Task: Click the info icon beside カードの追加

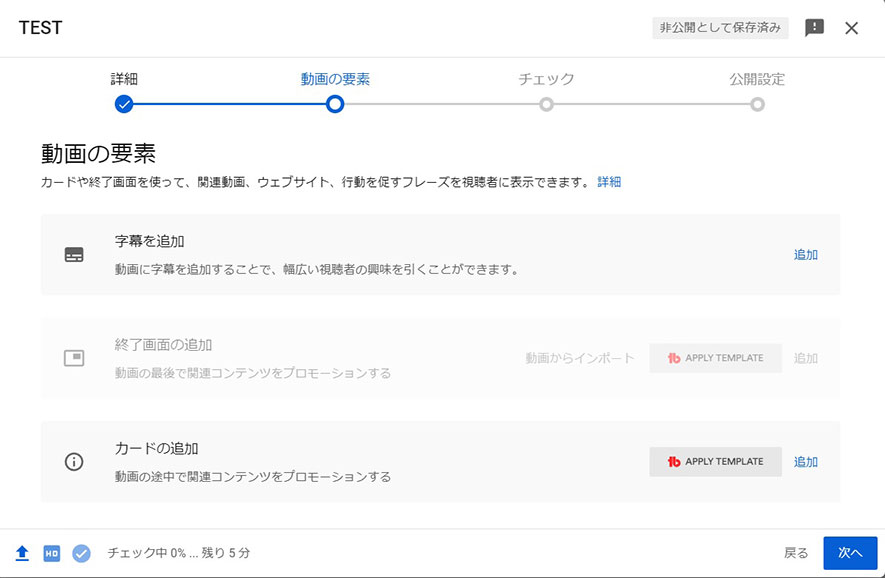Action: point(74,462)
